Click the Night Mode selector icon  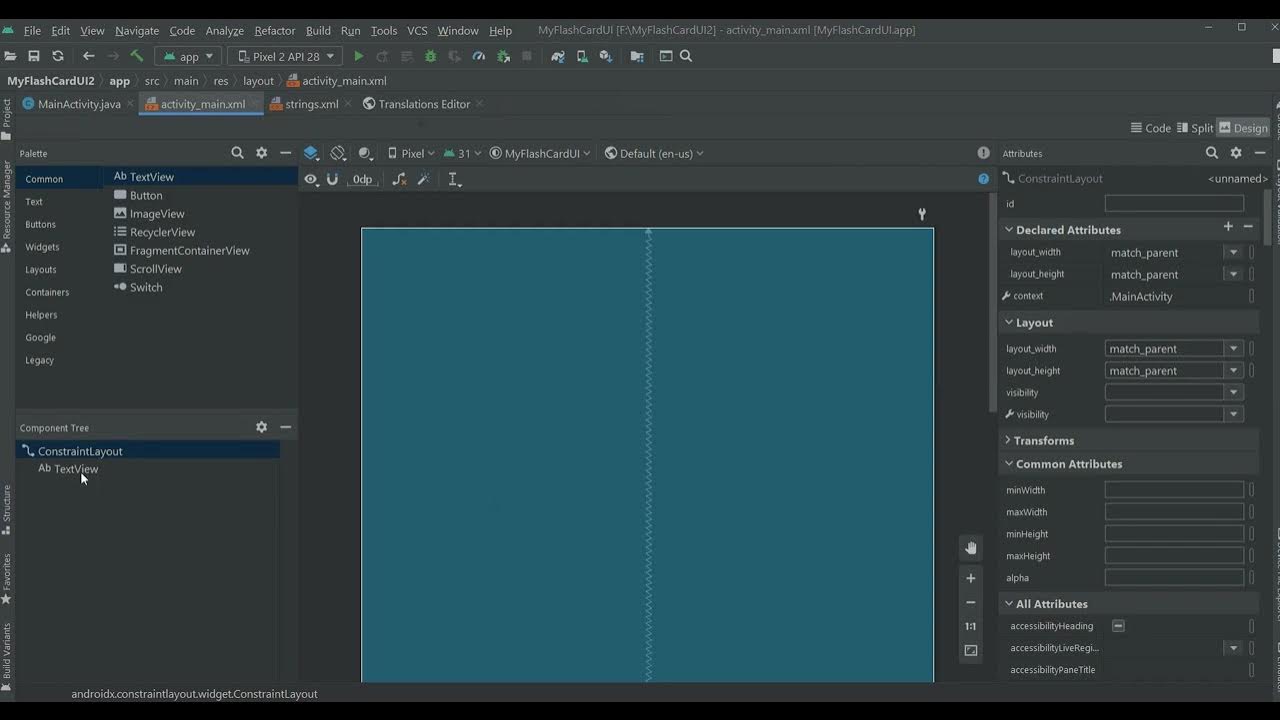(x=365, y=153)
